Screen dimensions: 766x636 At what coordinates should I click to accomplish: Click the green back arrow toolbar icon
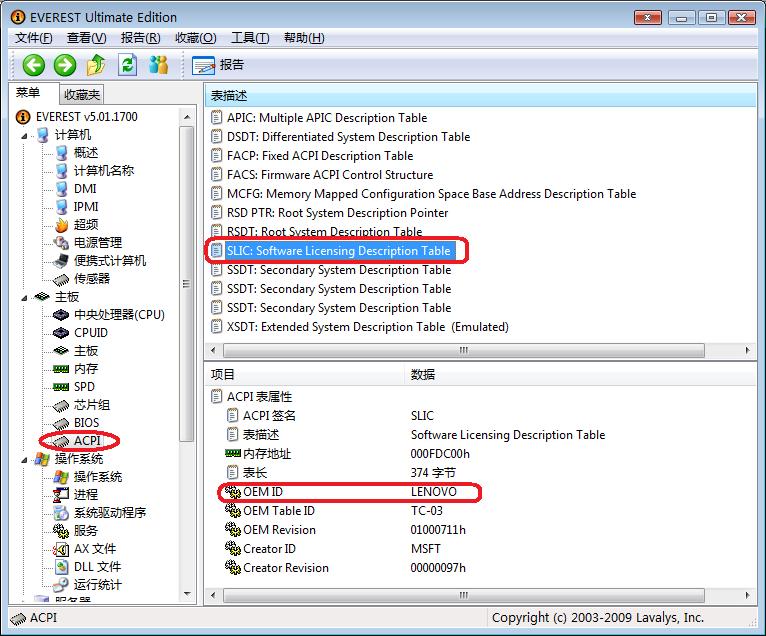point(34,66)
